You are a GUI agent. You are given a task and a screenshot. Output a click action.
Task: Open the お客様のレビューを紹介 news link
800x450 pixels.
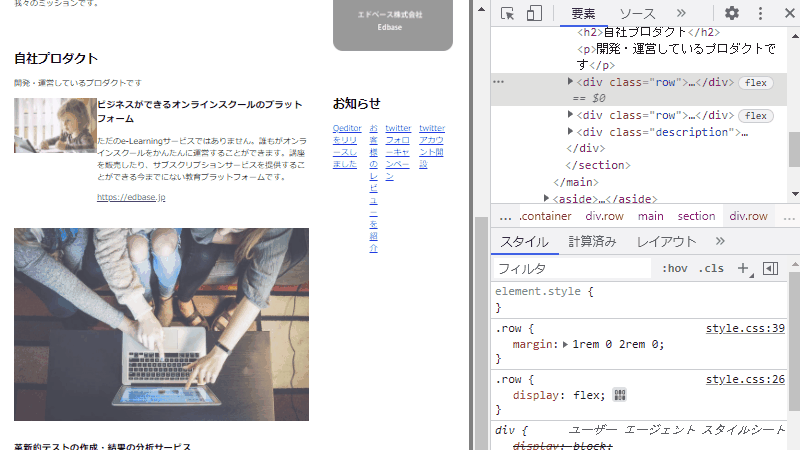[373, 188]
